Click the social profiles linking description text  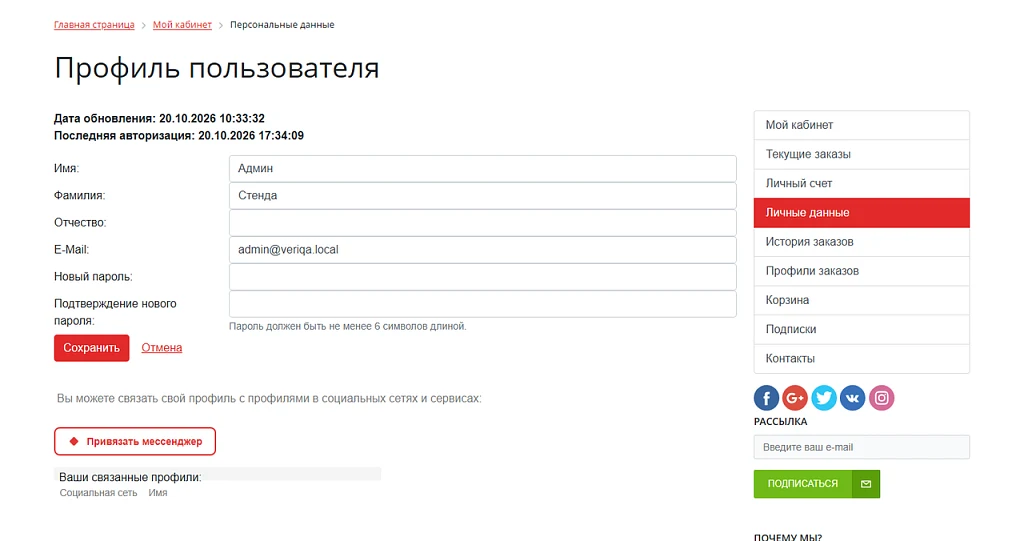(x=269, y=398)
